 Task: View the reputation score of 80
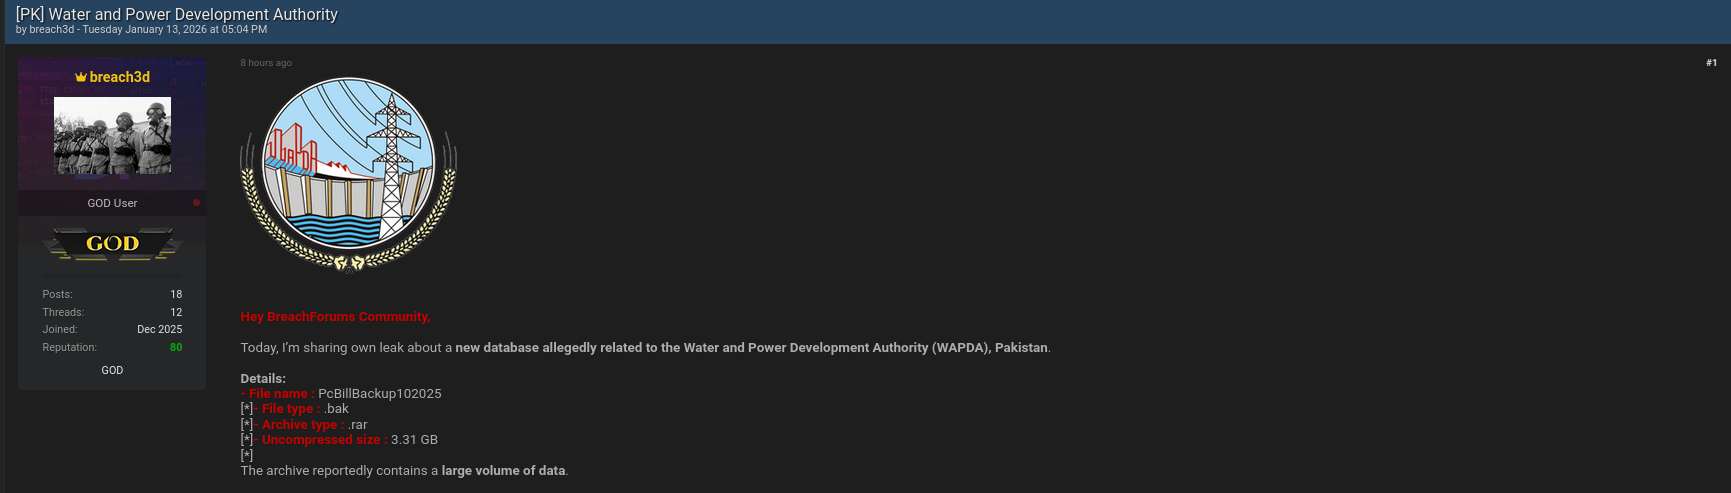pyautogui.click(x=176, y=348)
